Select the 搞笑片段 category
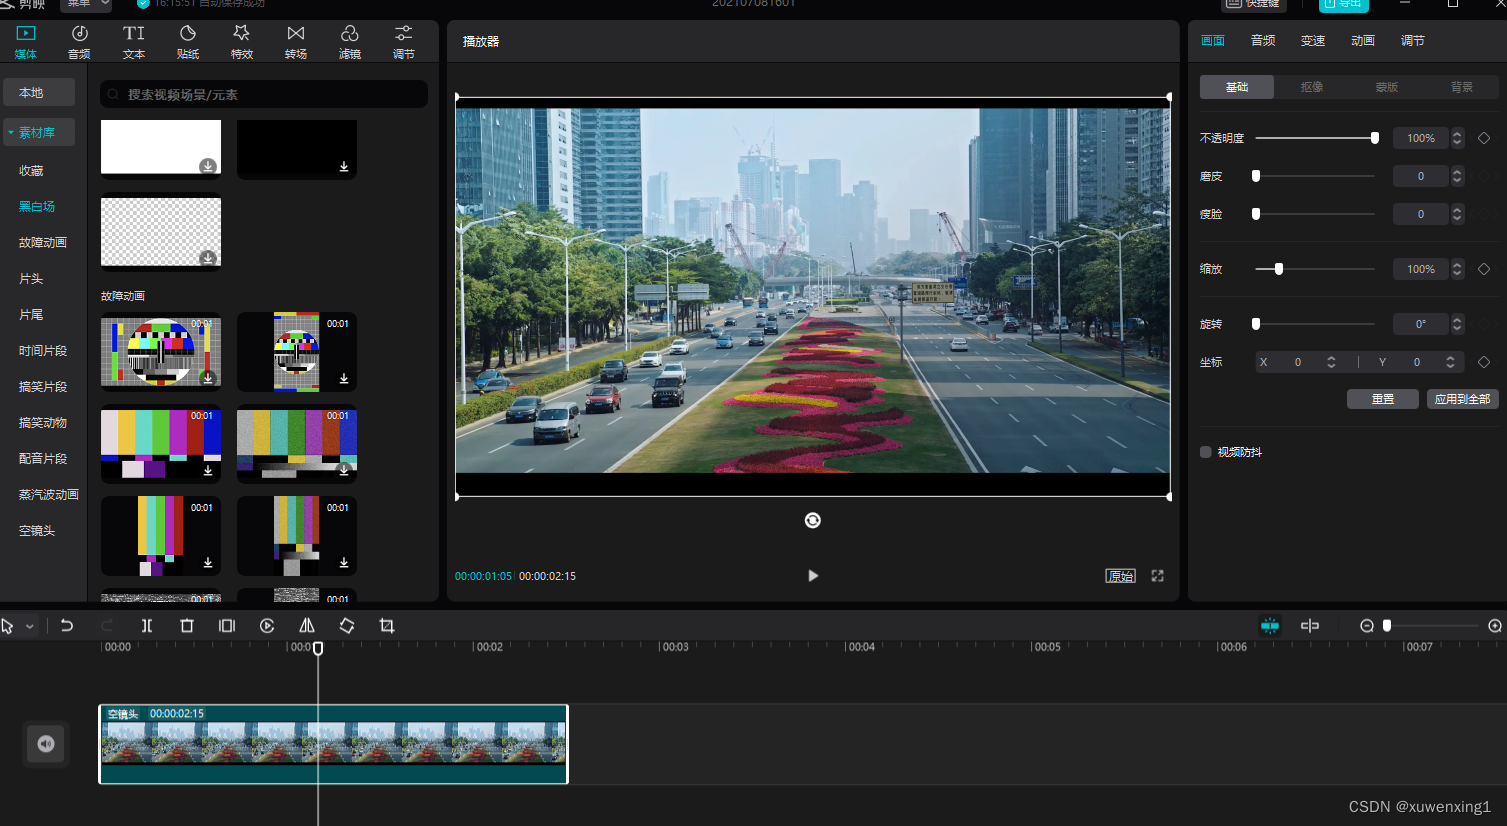The image size is (1507, 826). (x=43, y=387)
